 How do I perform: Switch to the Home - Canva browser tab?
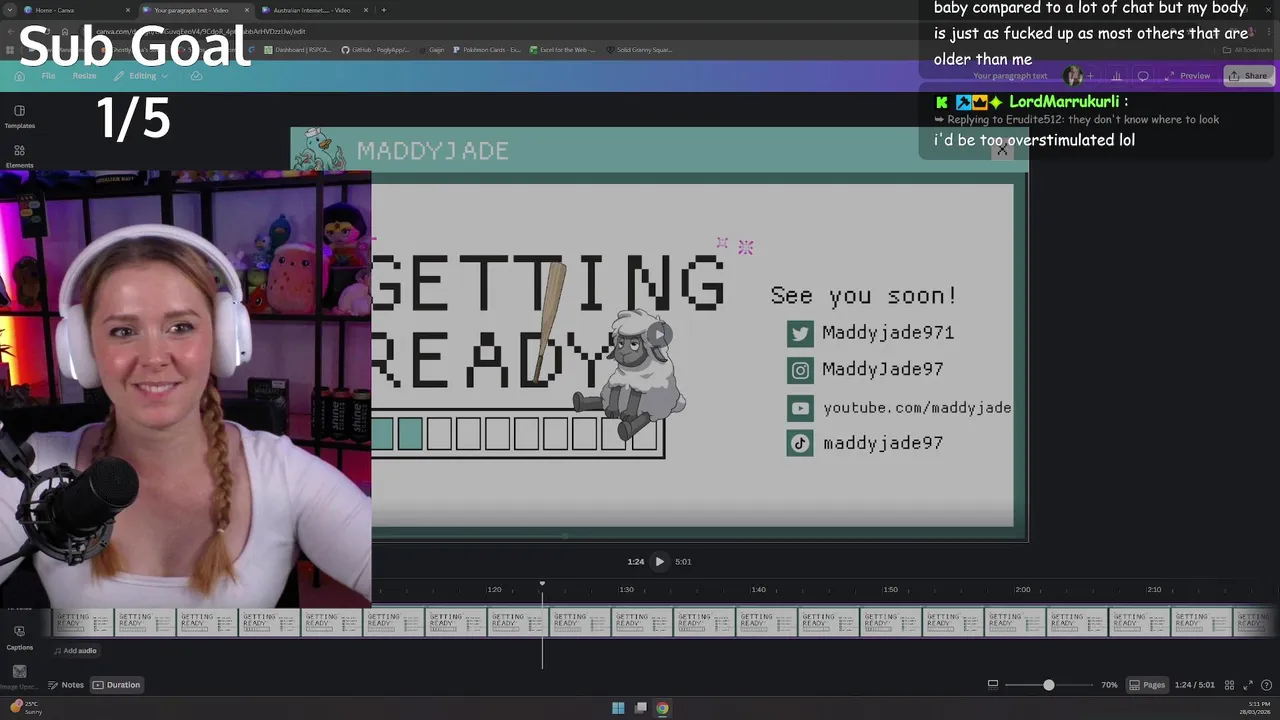(77, 10)
